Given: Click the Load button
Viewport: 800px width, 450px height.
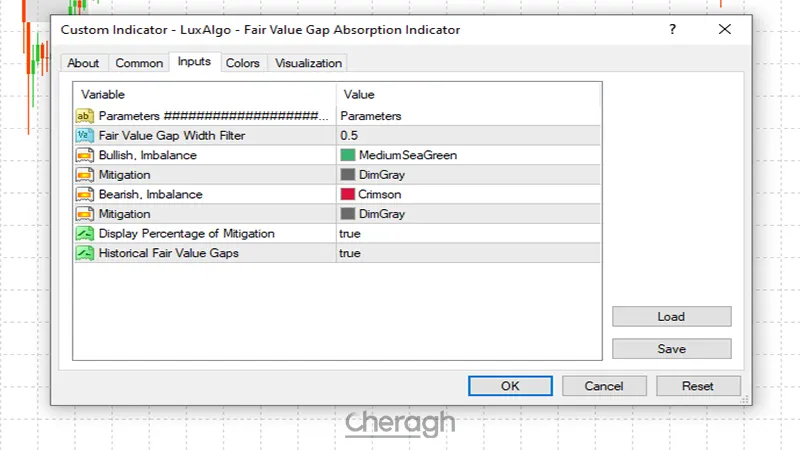Looking at the screenshot, I should (671, 316).
